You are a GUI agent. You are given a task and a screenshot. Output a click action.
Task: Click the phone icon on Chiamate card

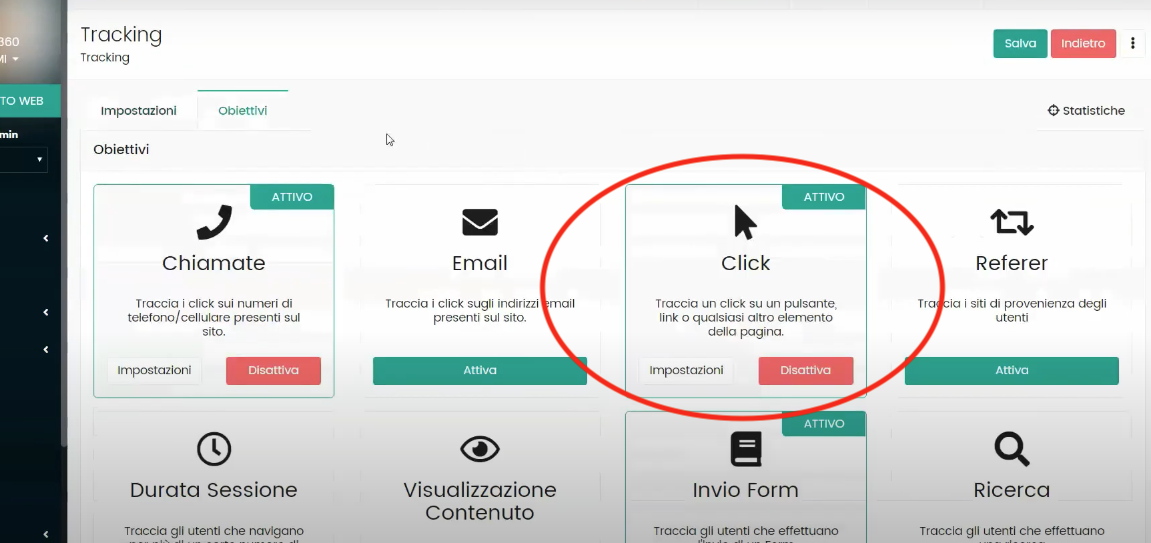[x=214, y=222]
